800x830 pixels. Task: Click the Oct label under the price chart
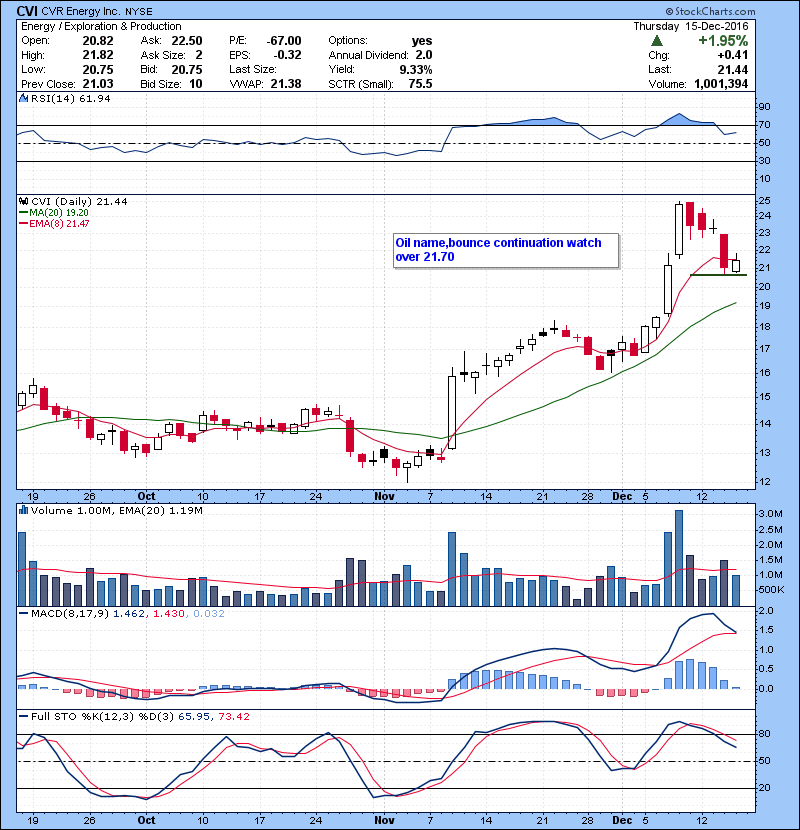coord(146,496)
